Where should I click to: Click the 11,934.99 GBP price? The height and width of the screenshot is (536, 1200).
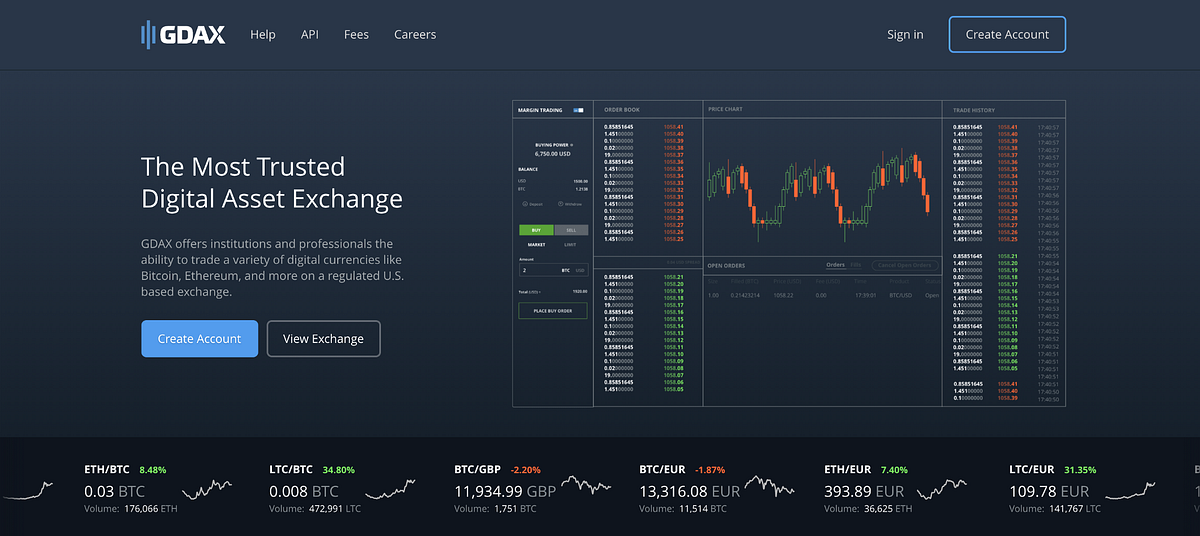tap(505, 491)
